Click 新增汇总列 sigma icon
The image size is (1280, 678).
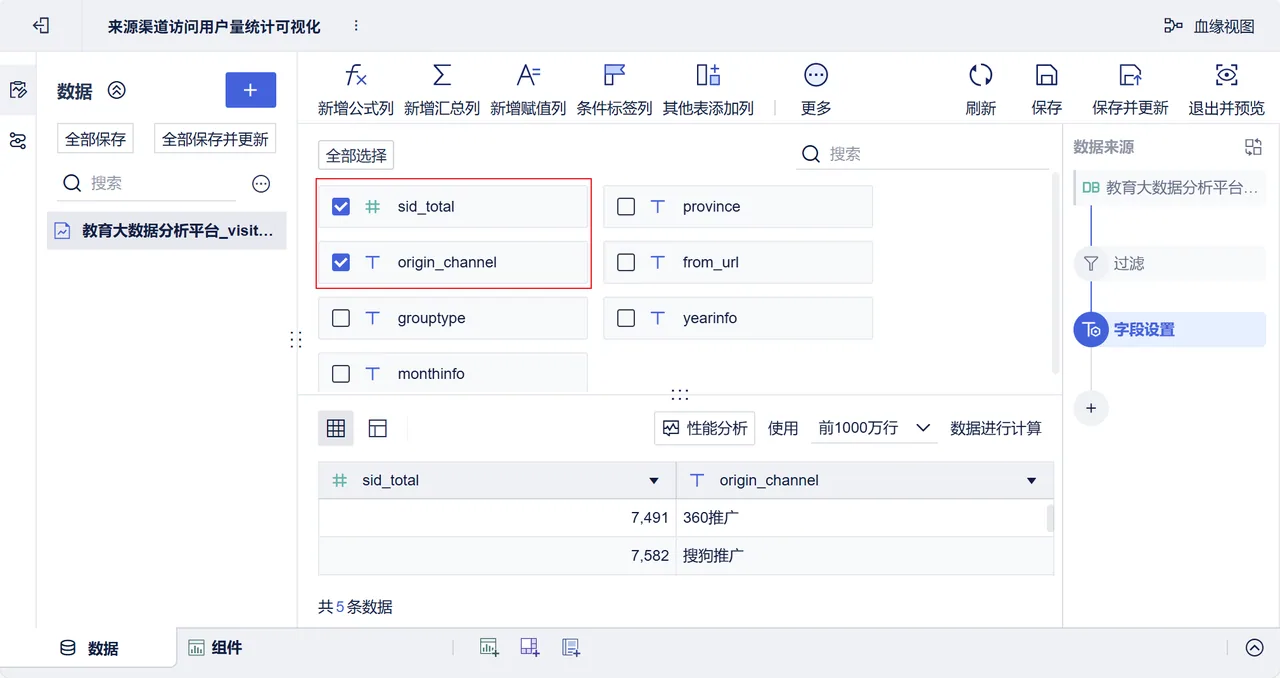pyautogui.click(x=441, y=76)
